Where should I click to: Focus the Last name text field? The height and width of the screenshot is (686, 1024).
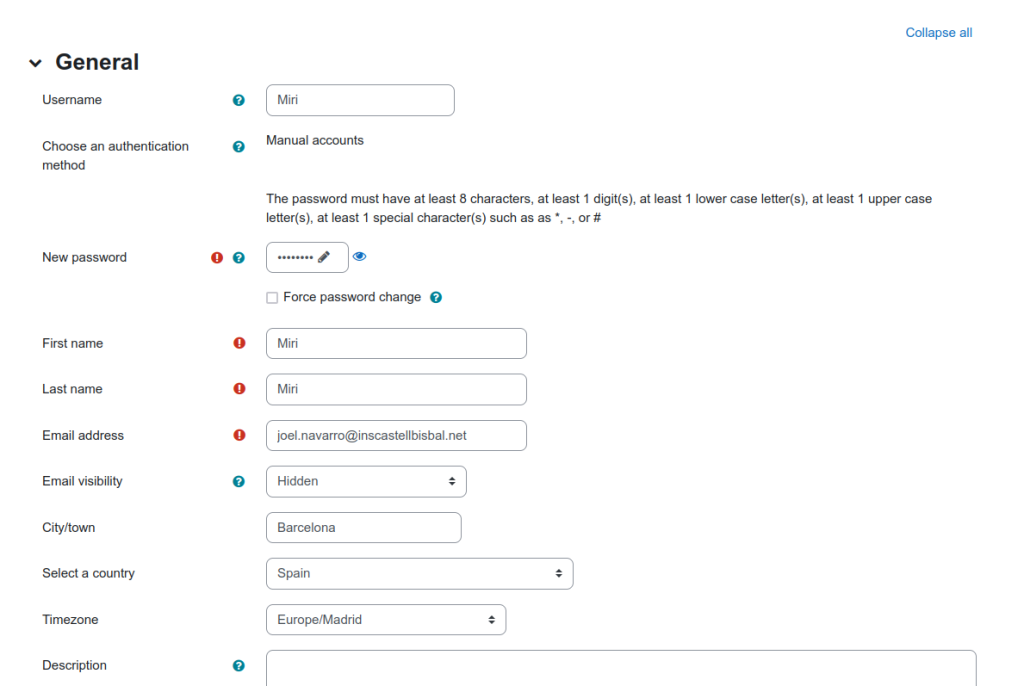pos(396,389)
